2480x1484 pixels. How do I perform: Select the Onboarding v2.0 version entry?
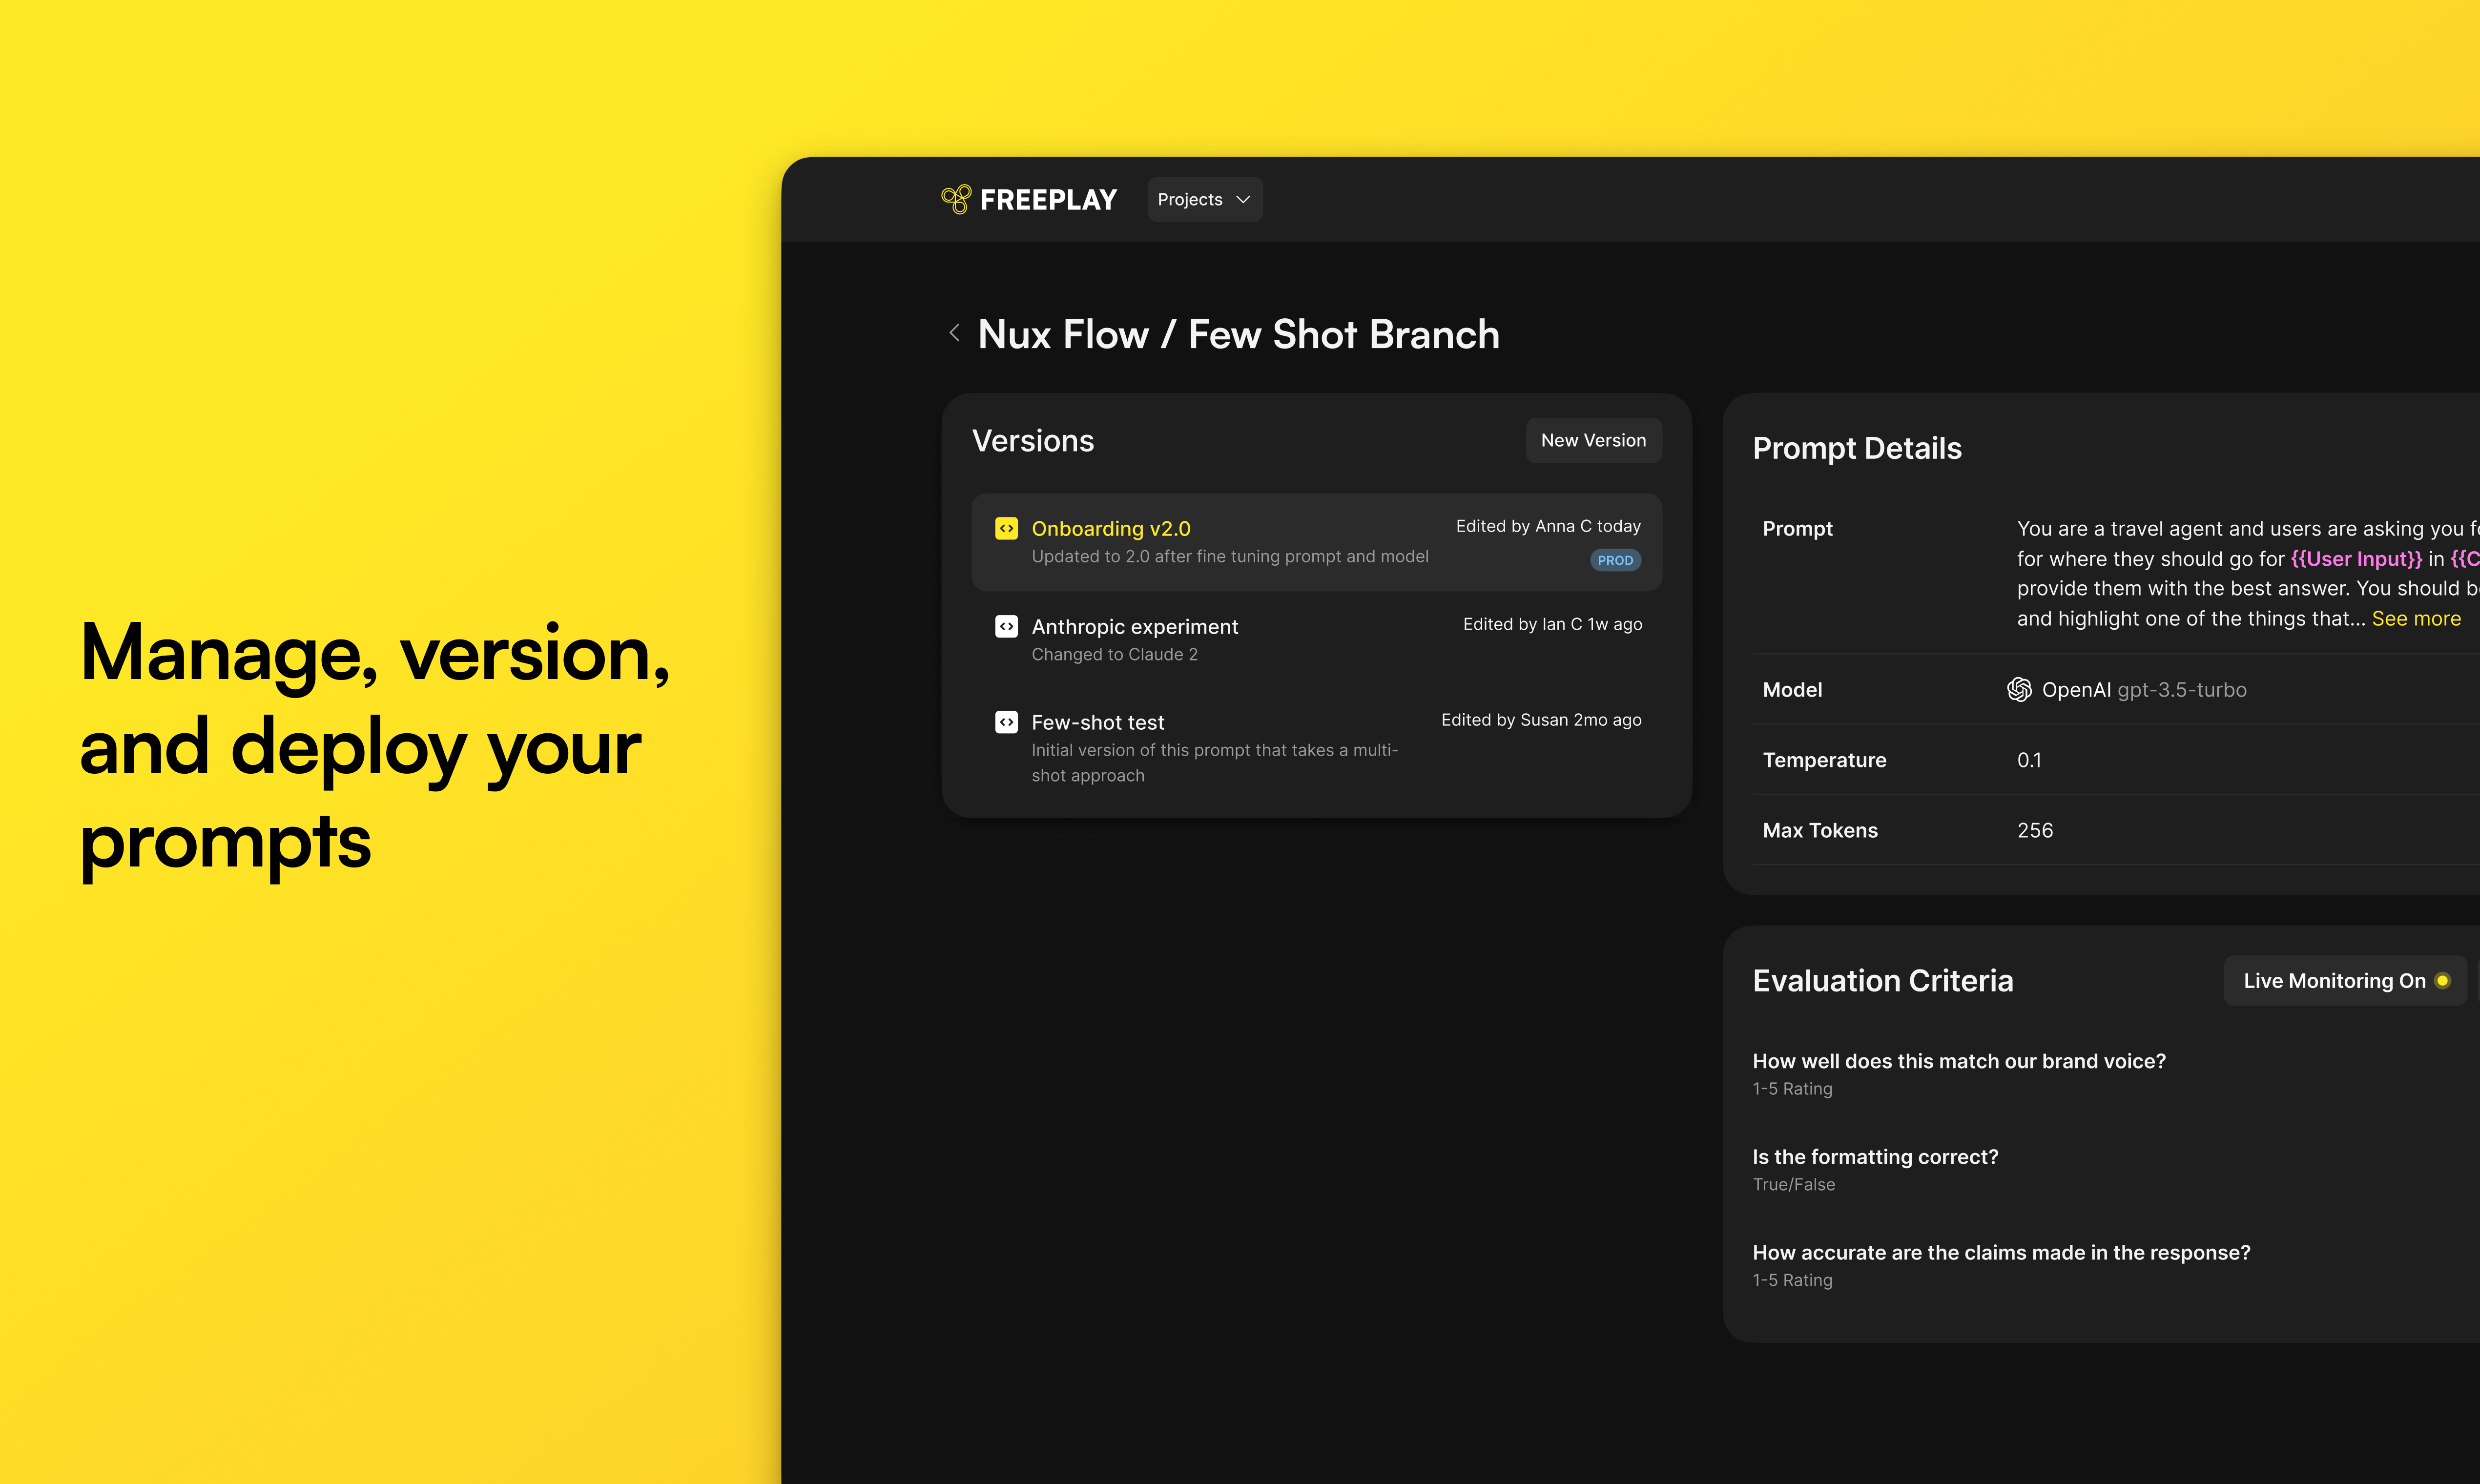pyautogui.click(x=1110, y=529)
